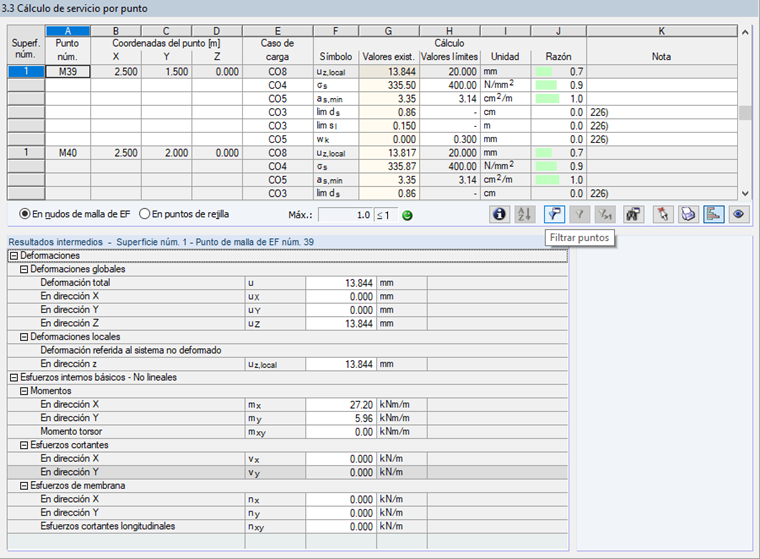Click existing value 13.817 in table

389,153
